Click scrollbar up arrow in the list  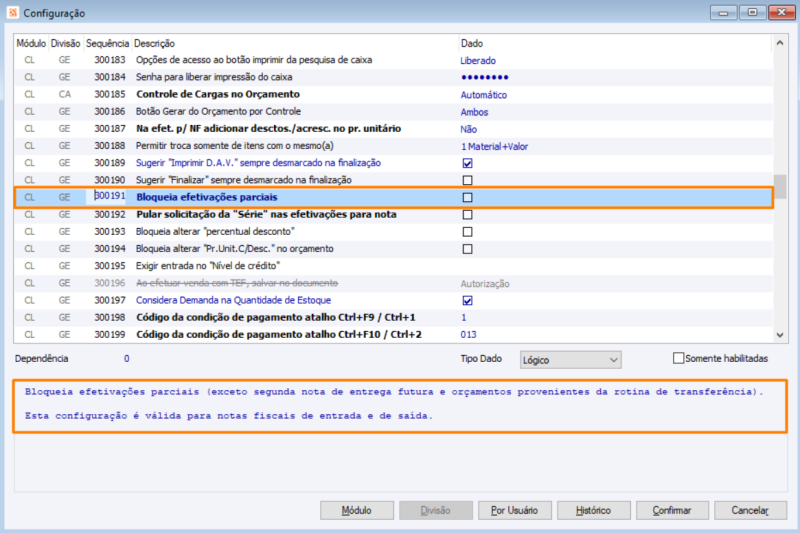click(780, 43)
